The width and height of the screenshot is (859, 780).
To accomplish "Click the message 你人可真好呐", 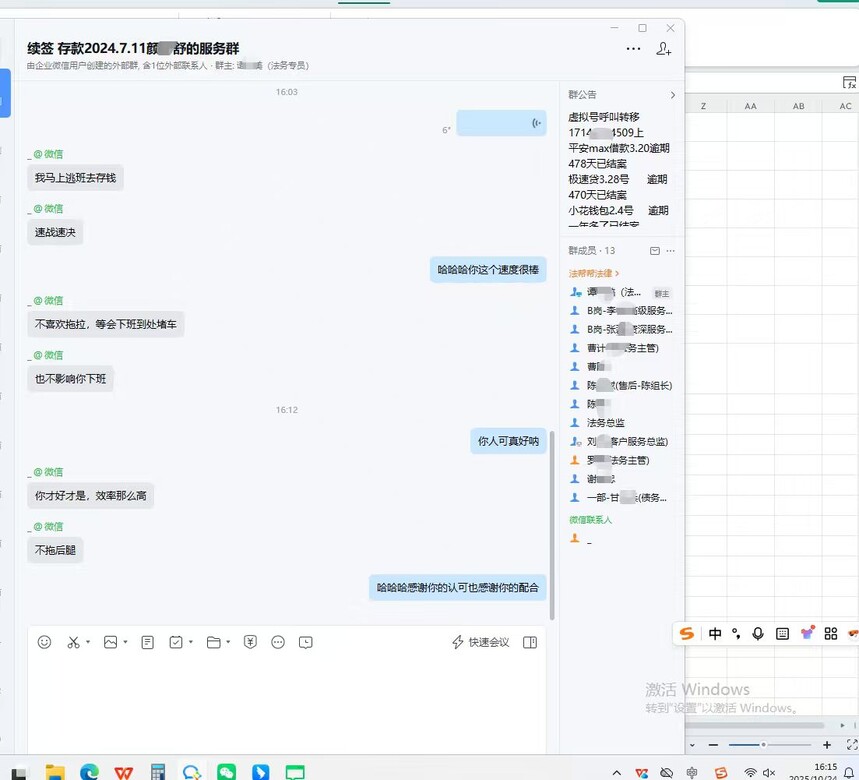I will [x=508, y=441].
